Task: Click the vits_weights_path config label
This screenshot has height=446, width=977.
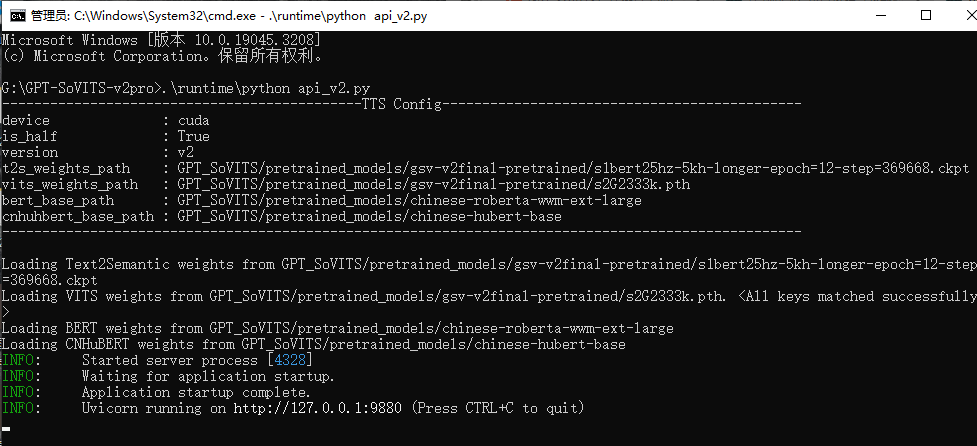Action: 70,184
